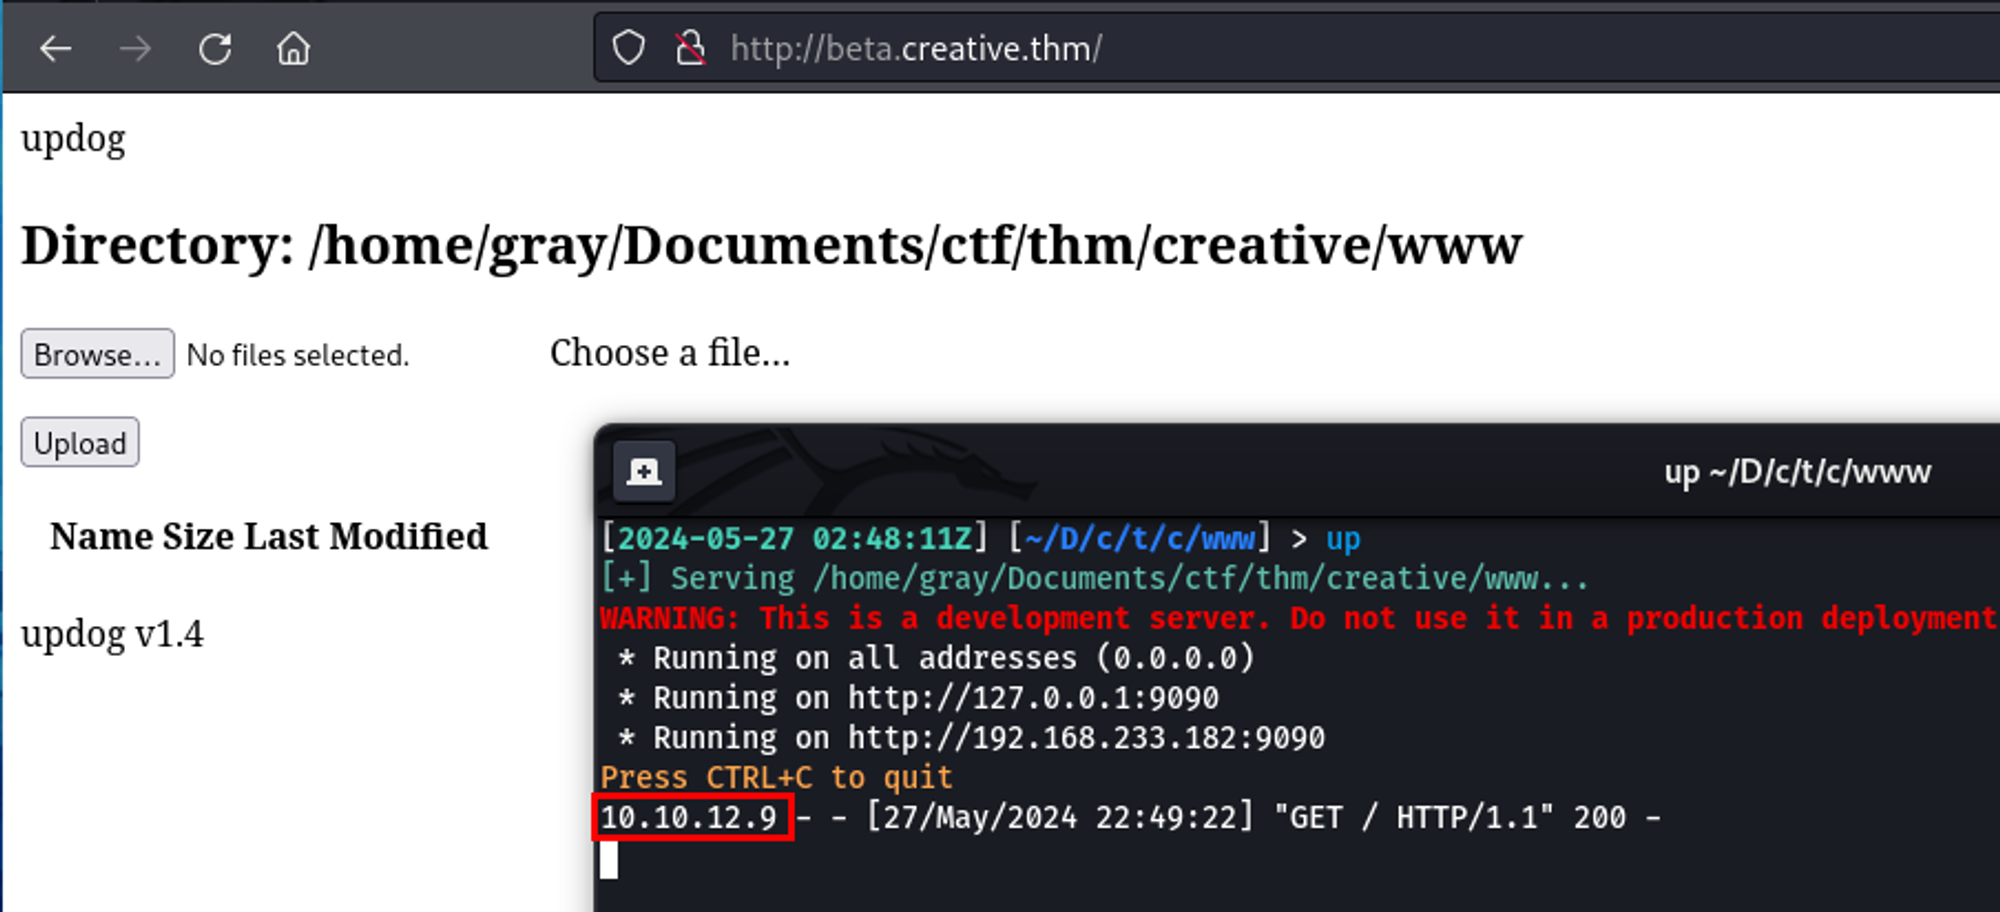
Task: Click the red development server WARNING line
Action: point(1299,619)
